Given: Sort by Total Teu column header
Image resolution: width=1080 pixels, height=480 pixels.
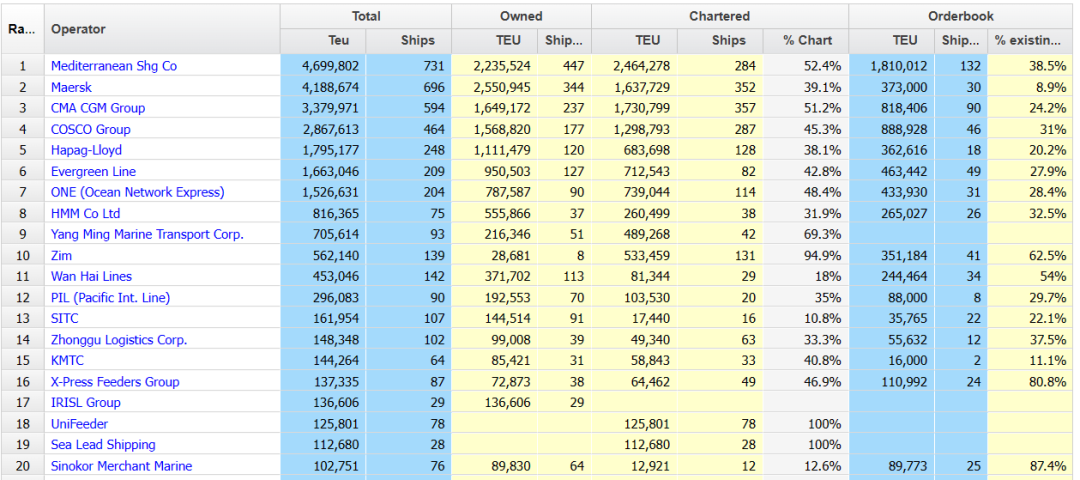Looking at the screenshot, I should click(323, 41).
